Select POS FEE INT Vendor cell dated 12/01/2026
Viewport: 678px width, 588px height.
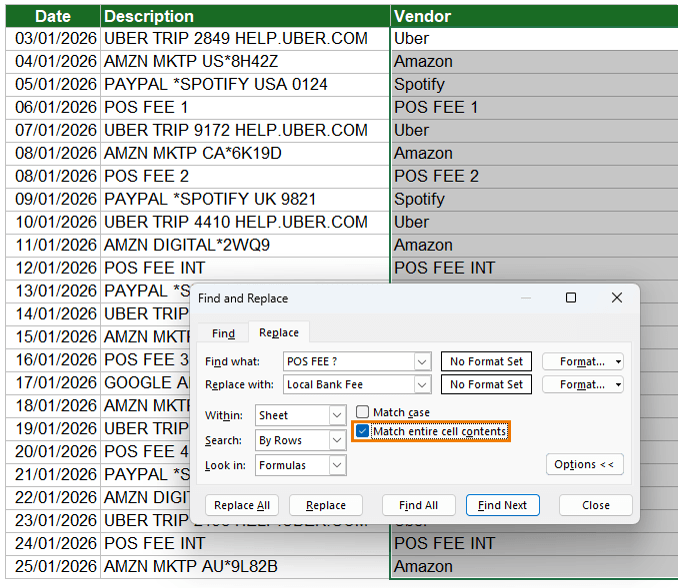(x=534, y=268)
